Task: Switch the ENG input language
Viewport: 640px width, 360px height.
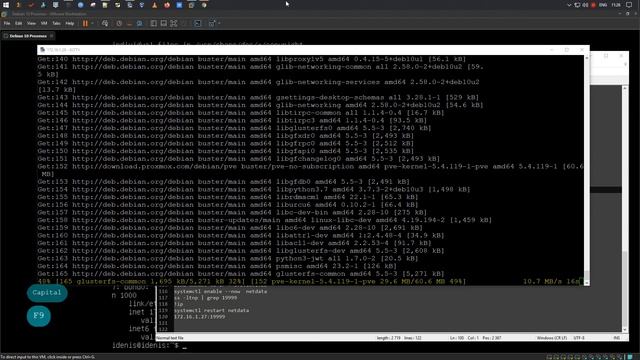Action: 603,5
